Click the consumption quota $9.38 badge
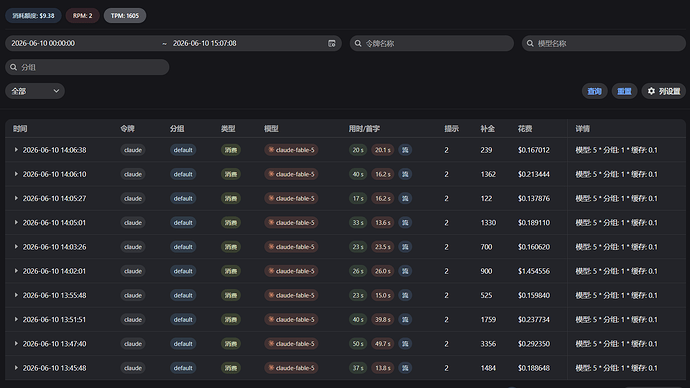The height and width of the screenshot is (388, 690). coord(33,15)
